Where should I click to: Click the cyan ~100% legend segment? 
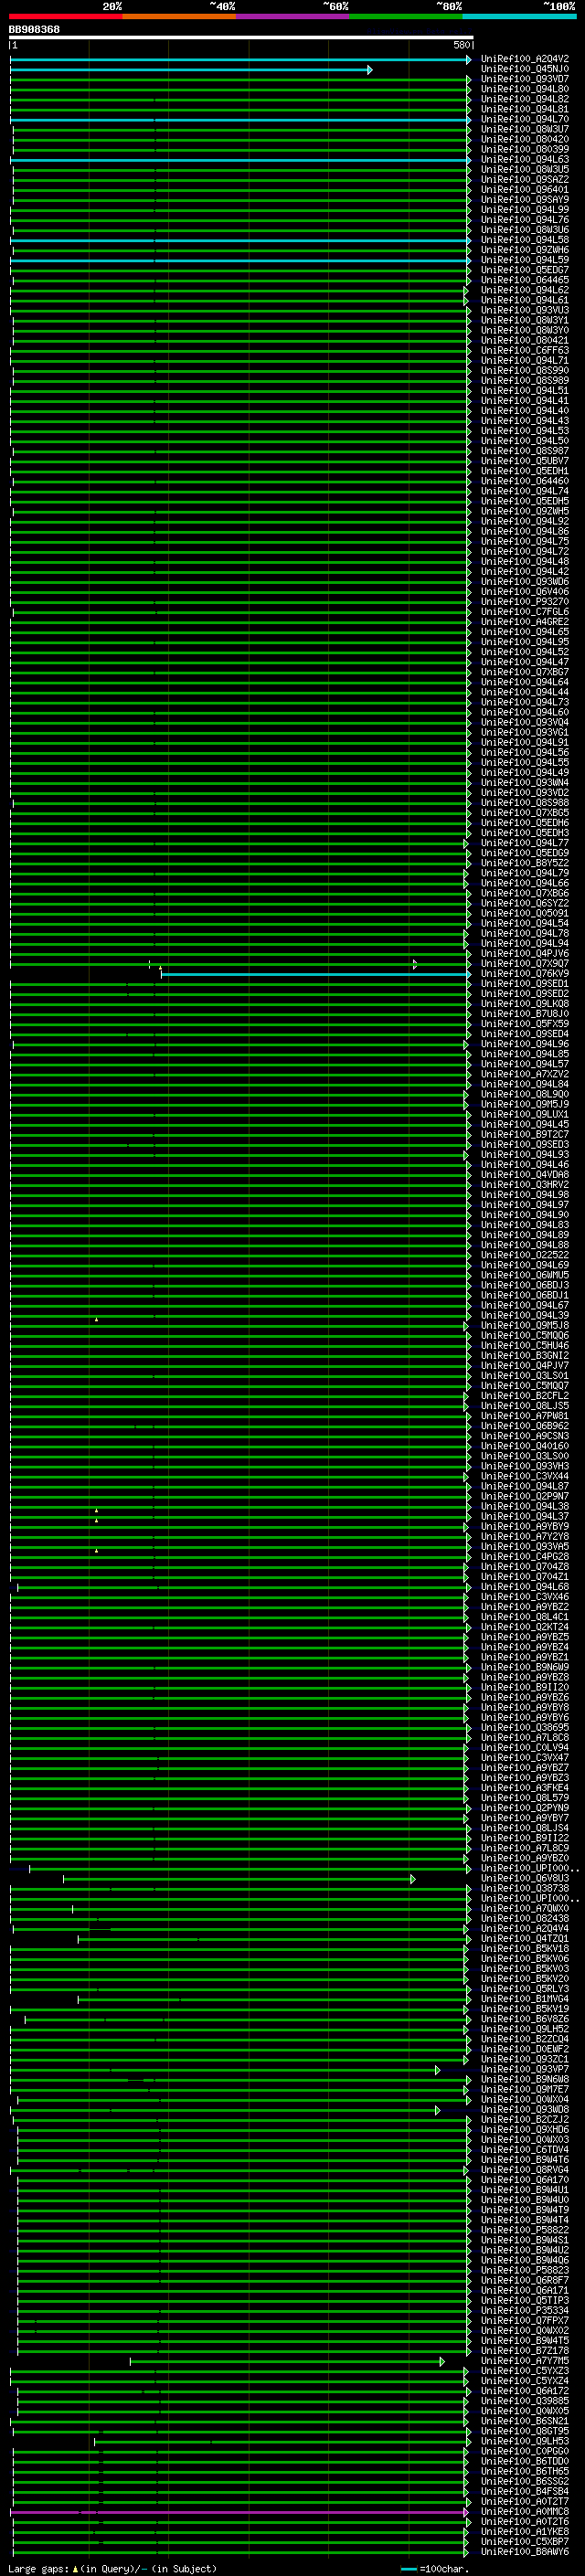point(519,16)
